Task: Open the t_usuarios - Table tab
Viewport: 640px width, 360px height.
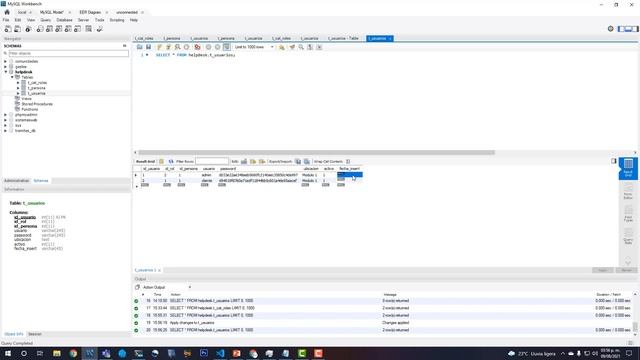Action: tap(343, 38)
